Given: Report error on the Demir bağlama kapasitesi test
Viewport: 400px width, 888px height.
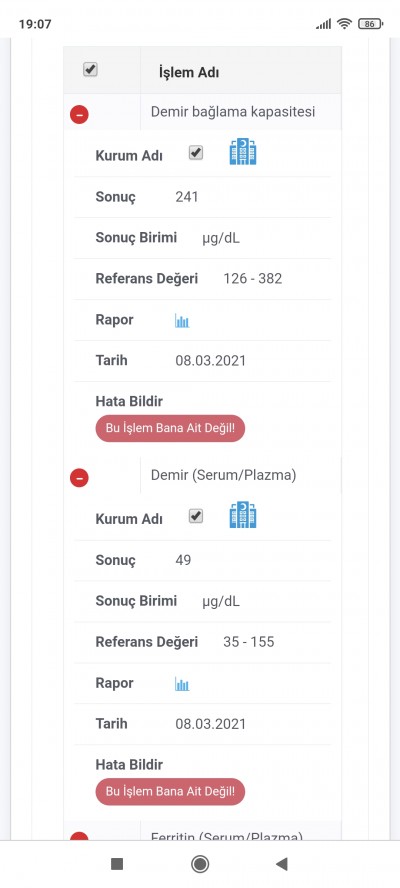Looking at the screenshot, I should pyautogui.click(x=170, y=428).
